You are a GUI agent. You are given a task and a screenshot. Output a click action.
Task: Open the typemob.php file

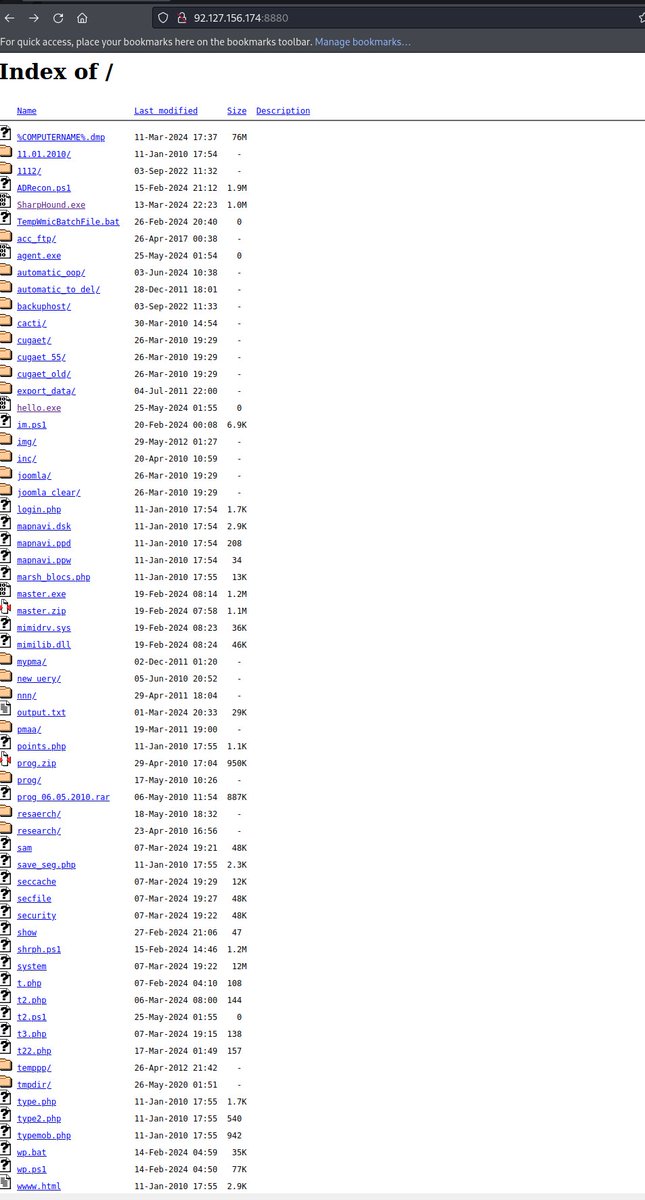click(x=44, y=1136)
